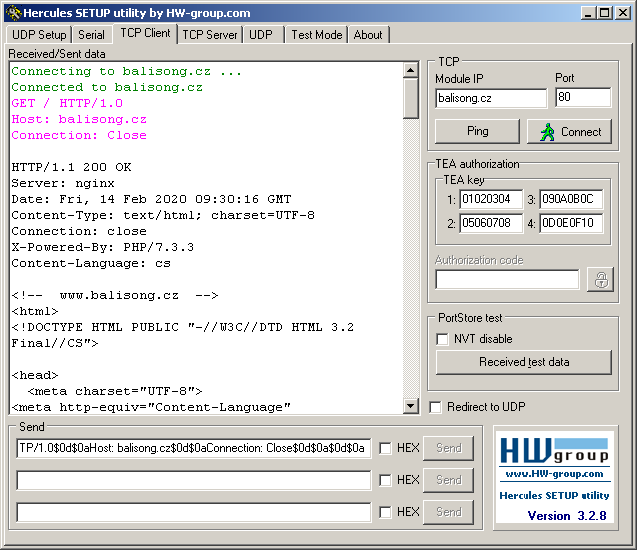Toggle HEX checkbox for first send line

[385, 448]
